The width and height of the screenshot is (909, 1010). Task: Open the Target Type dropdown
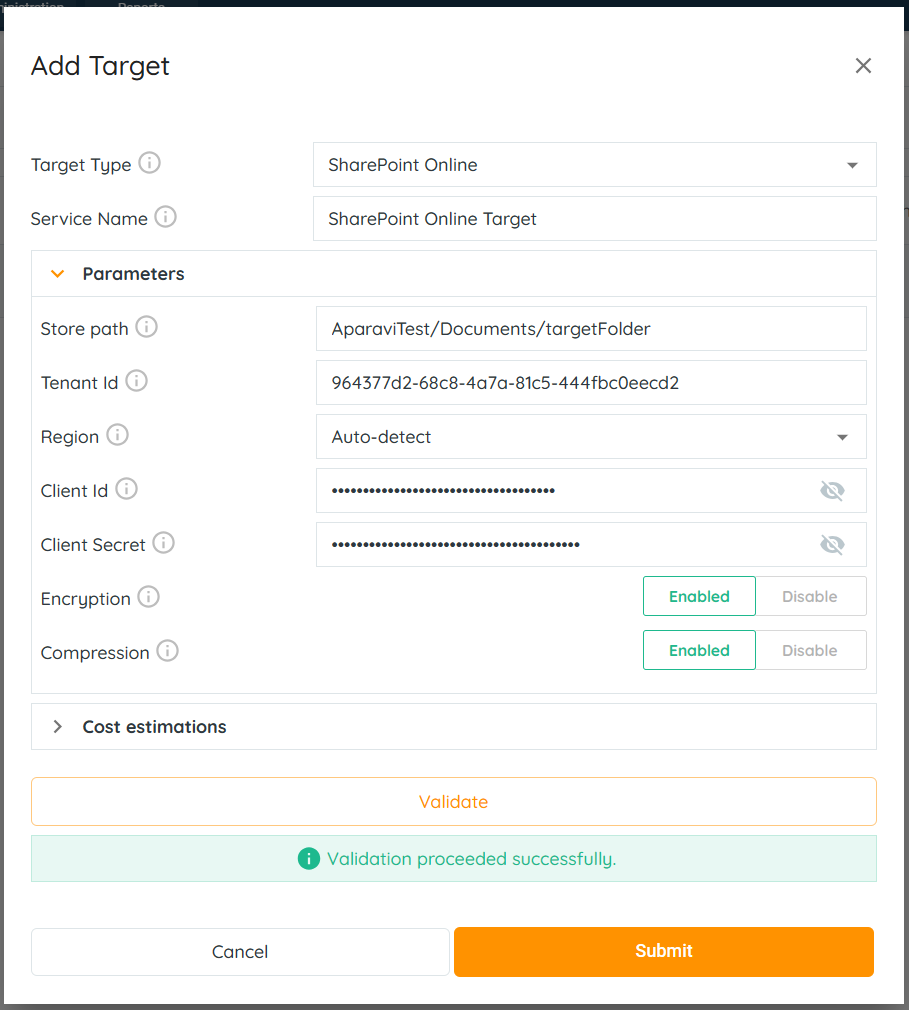tap(852, 165)
